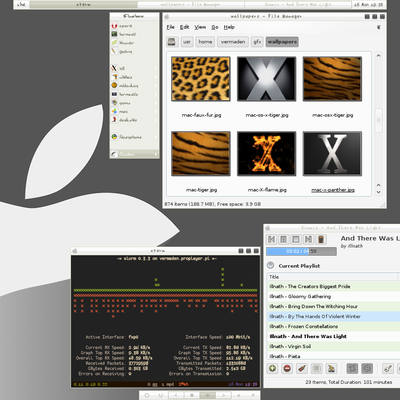Switch to Gimmix in the top taskbar
Image resolution: width=400 pixels, height=400 pixels.
click(298, 5)
